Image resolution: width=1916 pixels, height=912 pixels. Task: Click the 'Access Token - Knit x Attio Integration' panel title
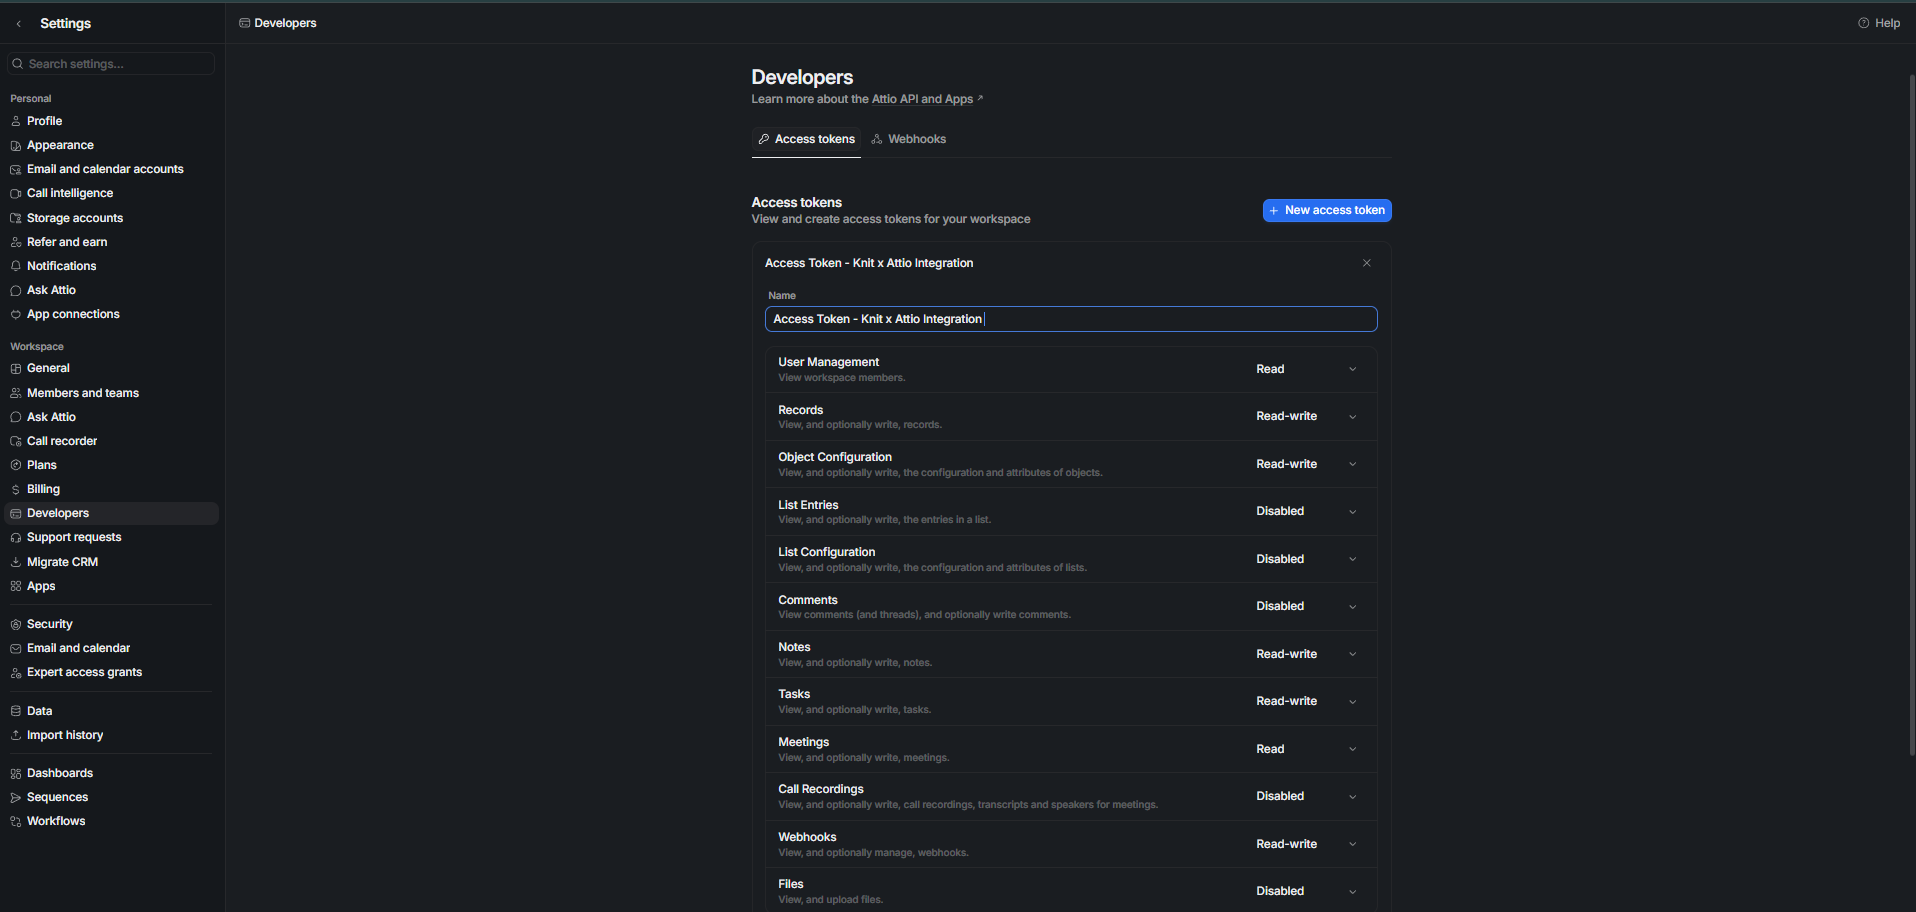tap(869, 263)
